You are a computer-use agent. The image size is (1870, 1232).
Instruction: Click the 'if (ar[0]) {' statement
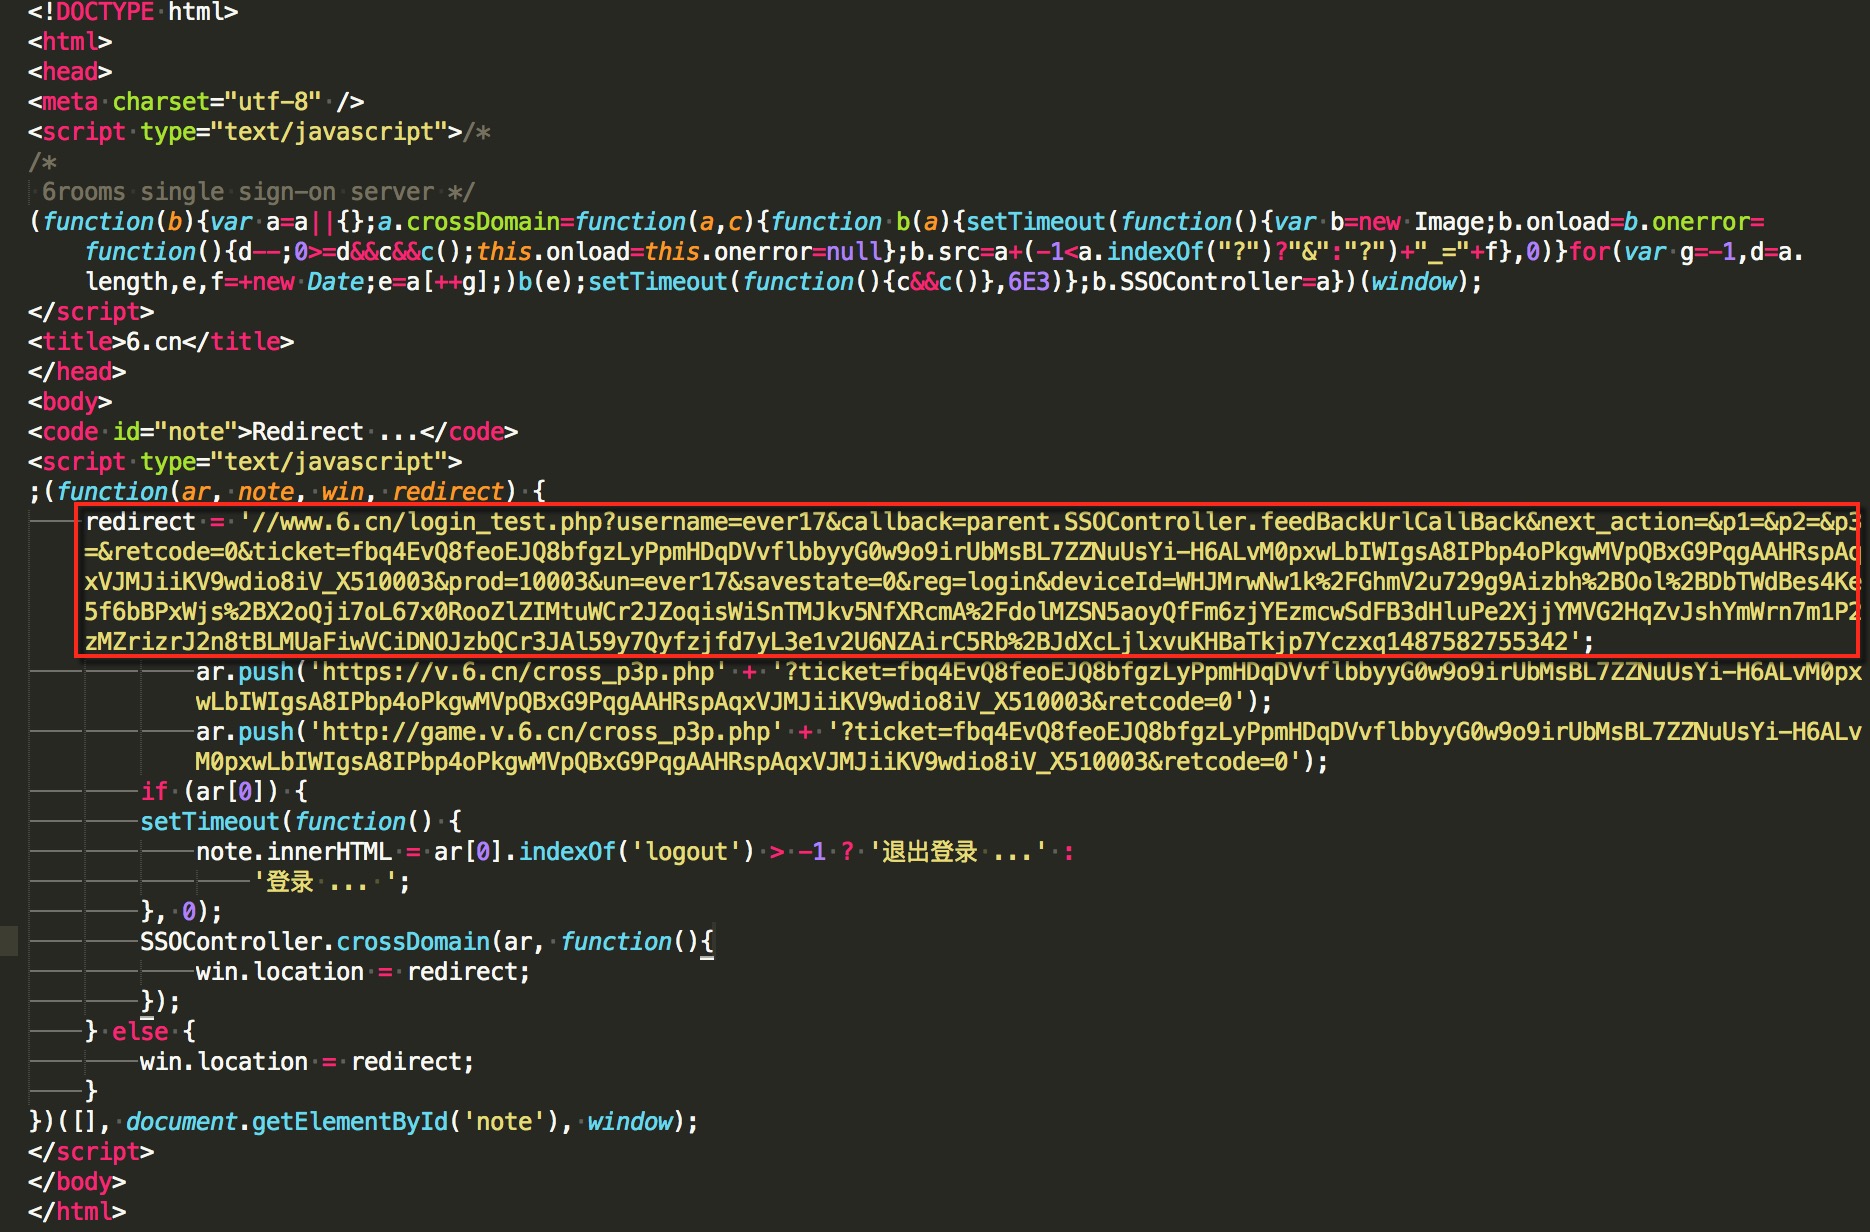point(224,792)
